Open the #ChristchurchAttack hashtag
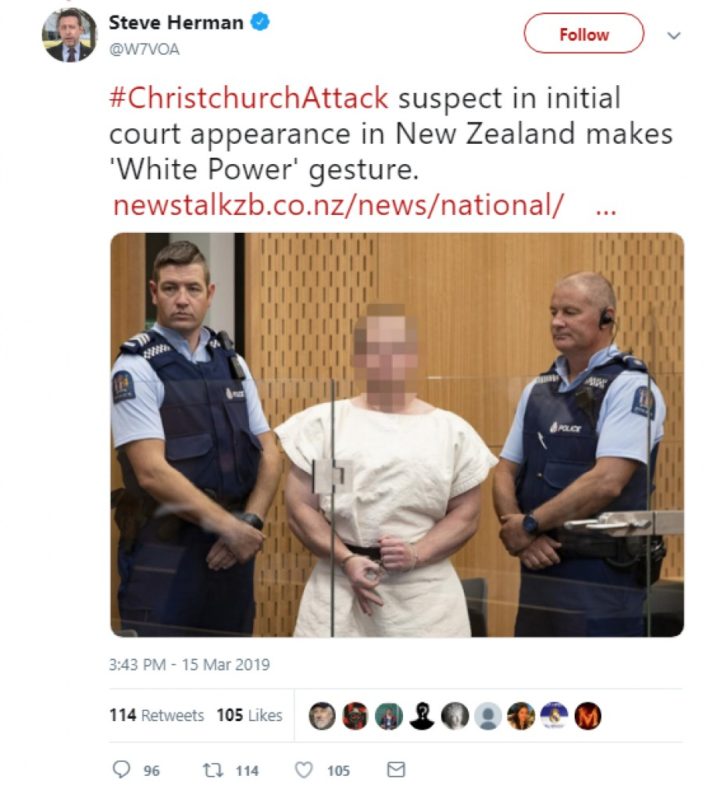Viewport: 717px width, 800px height. pyautogui.click(x=249, y=98)
